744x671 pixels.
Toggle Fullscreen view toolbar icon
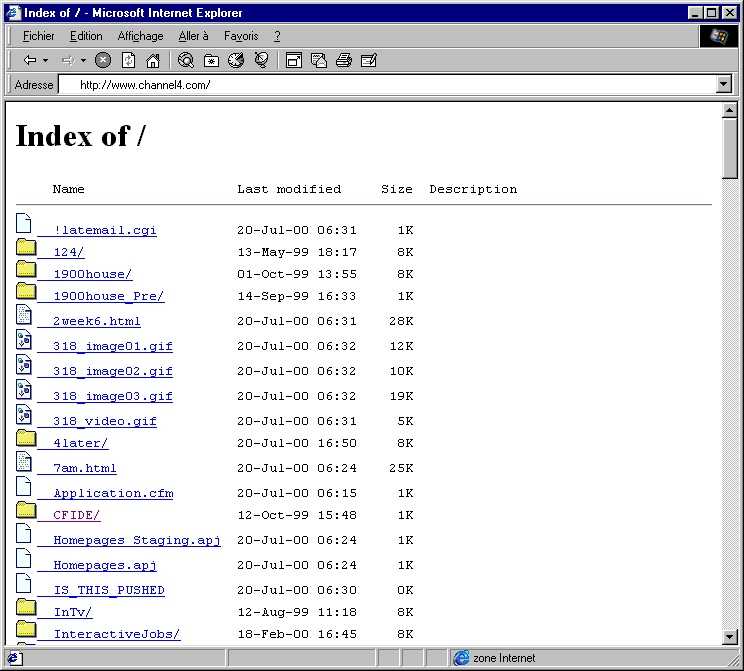pos(294,60)
